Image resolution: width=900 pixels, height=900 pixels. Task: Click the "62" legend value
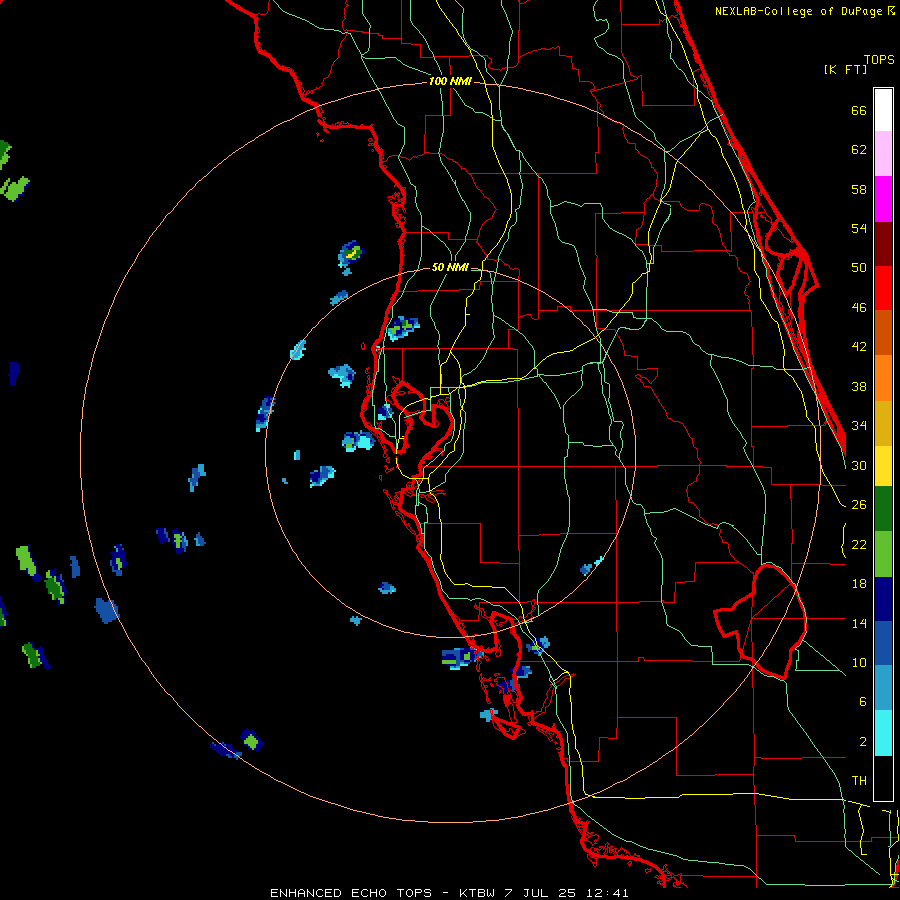point(859,150)
